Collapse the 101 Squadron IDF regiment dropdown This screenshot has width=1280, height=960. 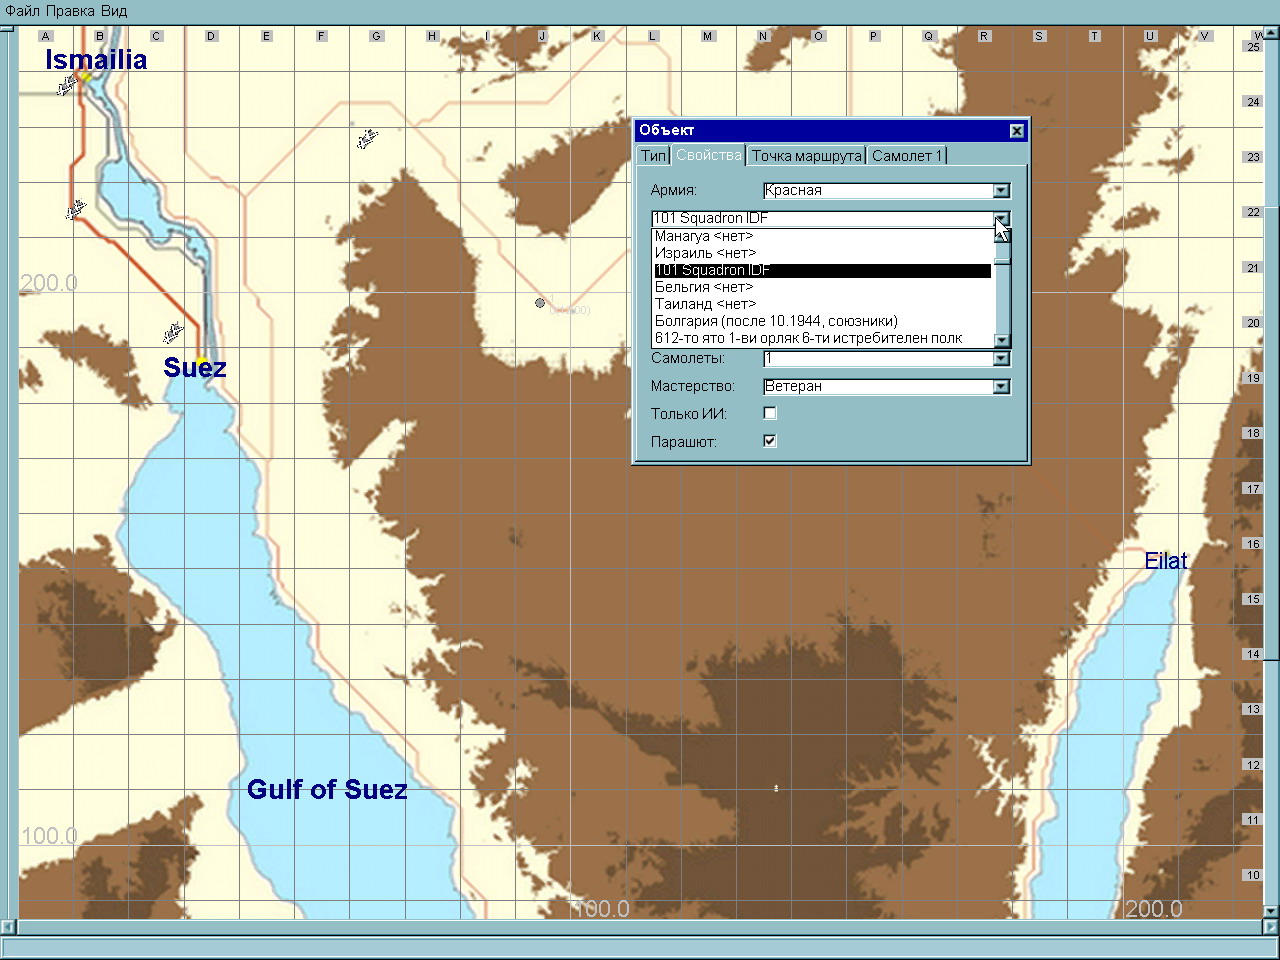click(x=1002, y=219)
